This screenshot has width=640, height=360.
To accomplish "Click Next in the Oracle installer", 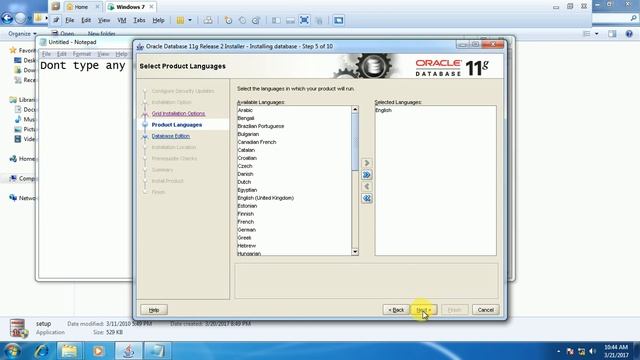I will 424,310.
